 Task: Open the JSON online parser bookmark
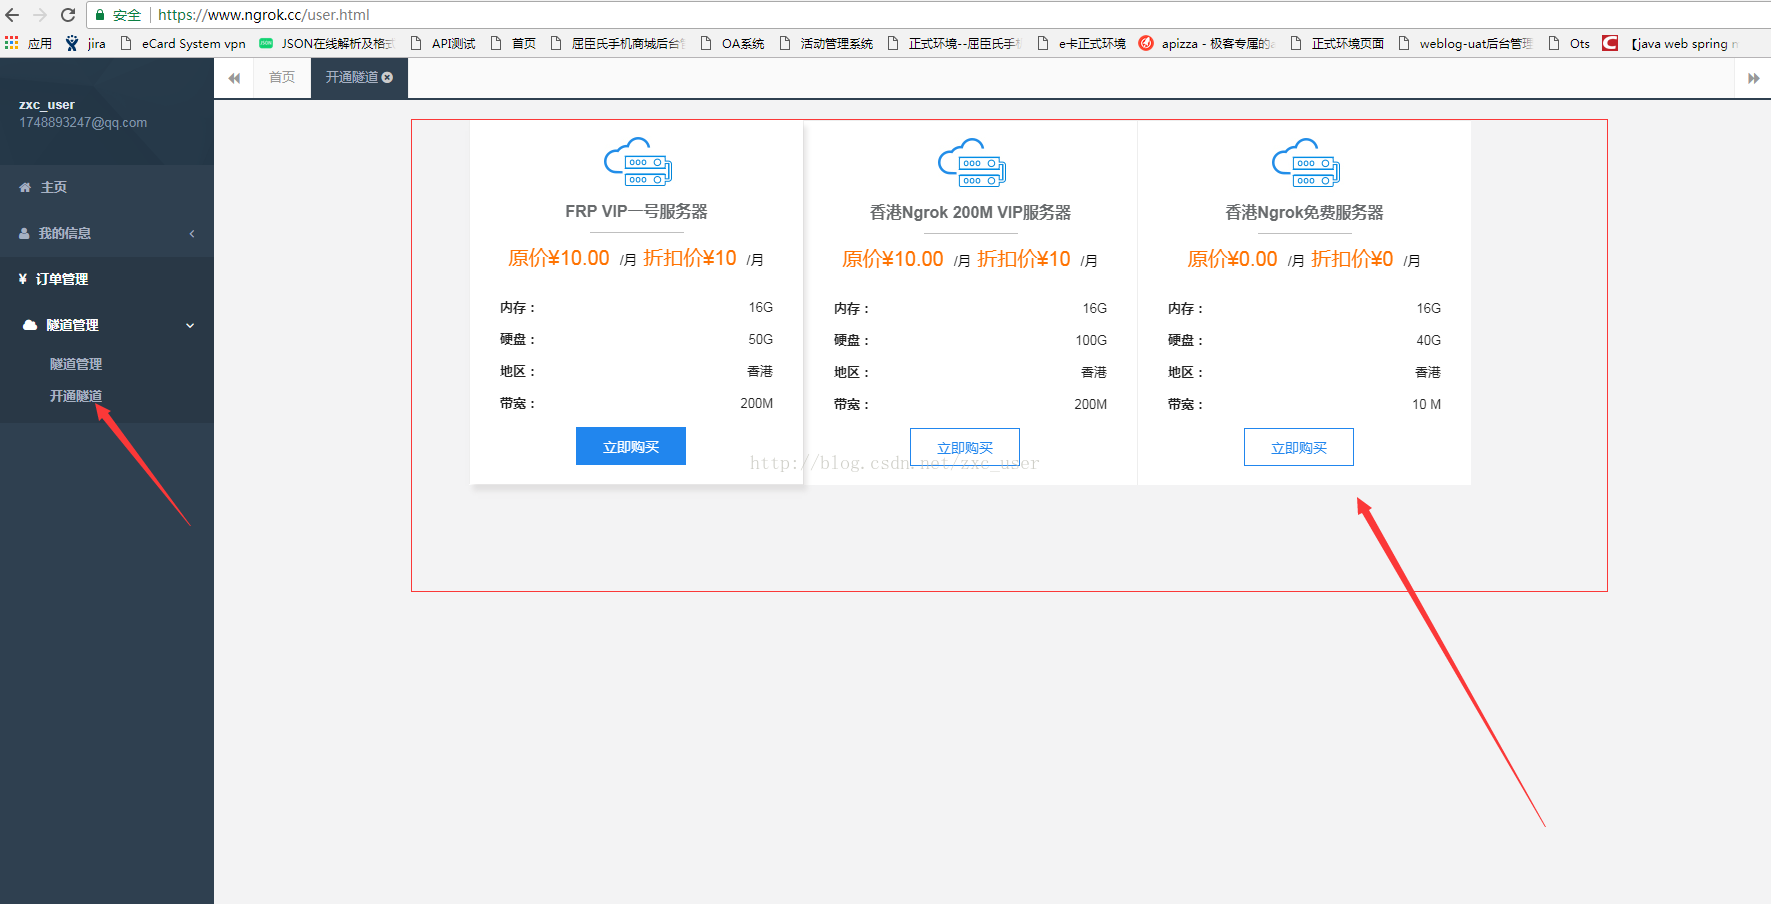[x=327, y=43]
